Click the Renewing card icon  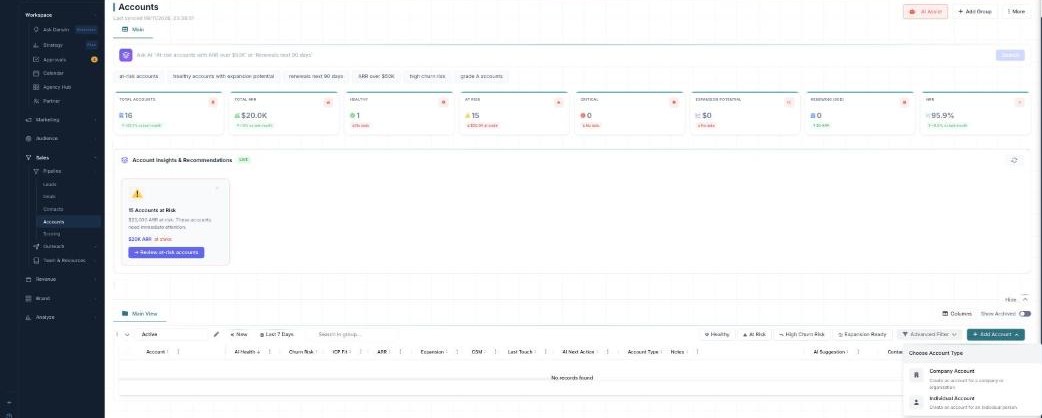coord(904,102)
